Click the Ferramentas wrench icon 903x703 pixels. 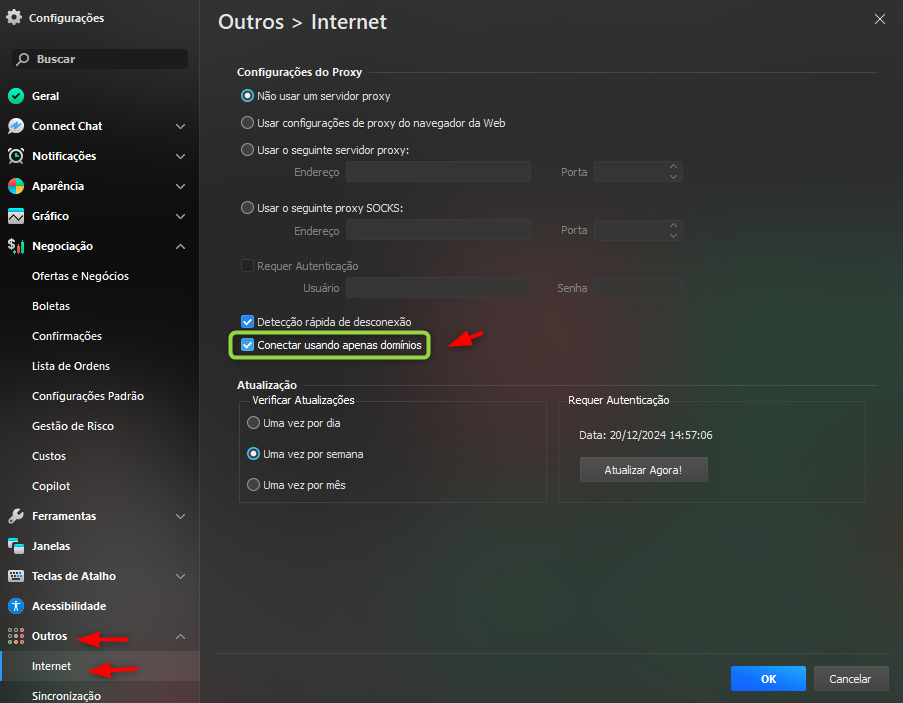tap(15, 517)
